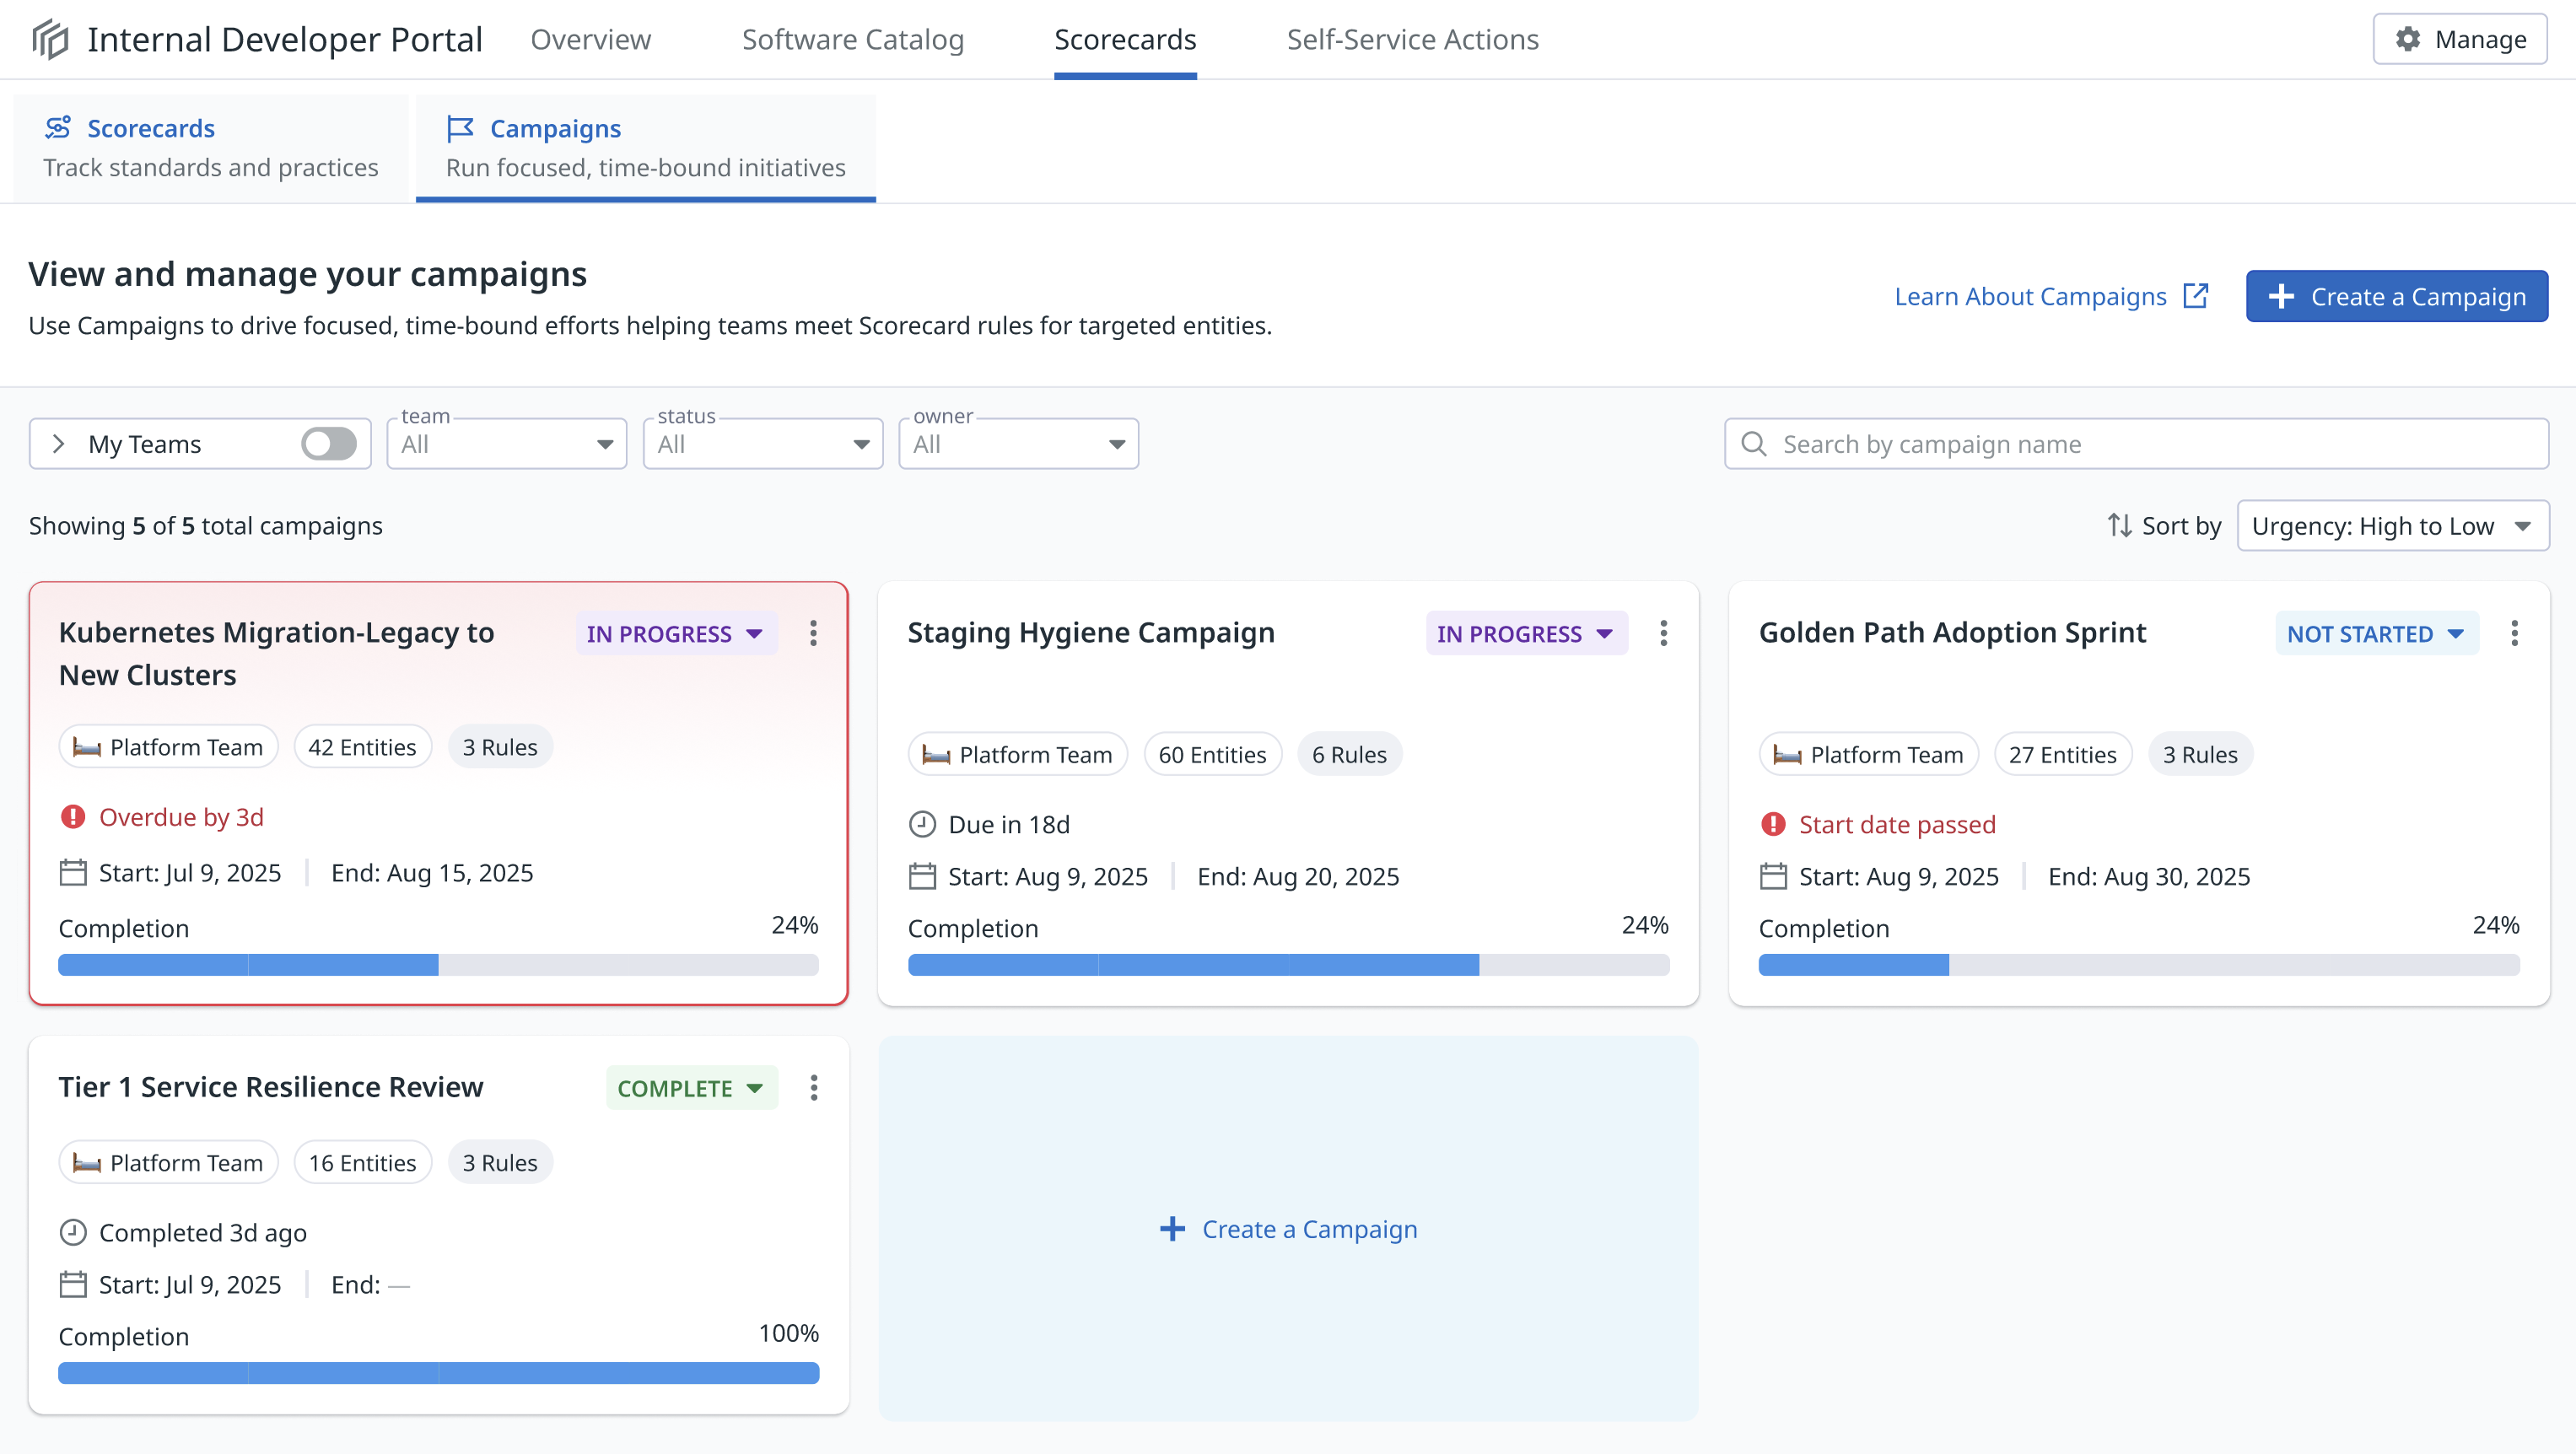Image resolution: width=2576 pixels, height=1454 pixels.
Task: Click the sort arrows icon next to Sort by
Action: coord(2119,526)
